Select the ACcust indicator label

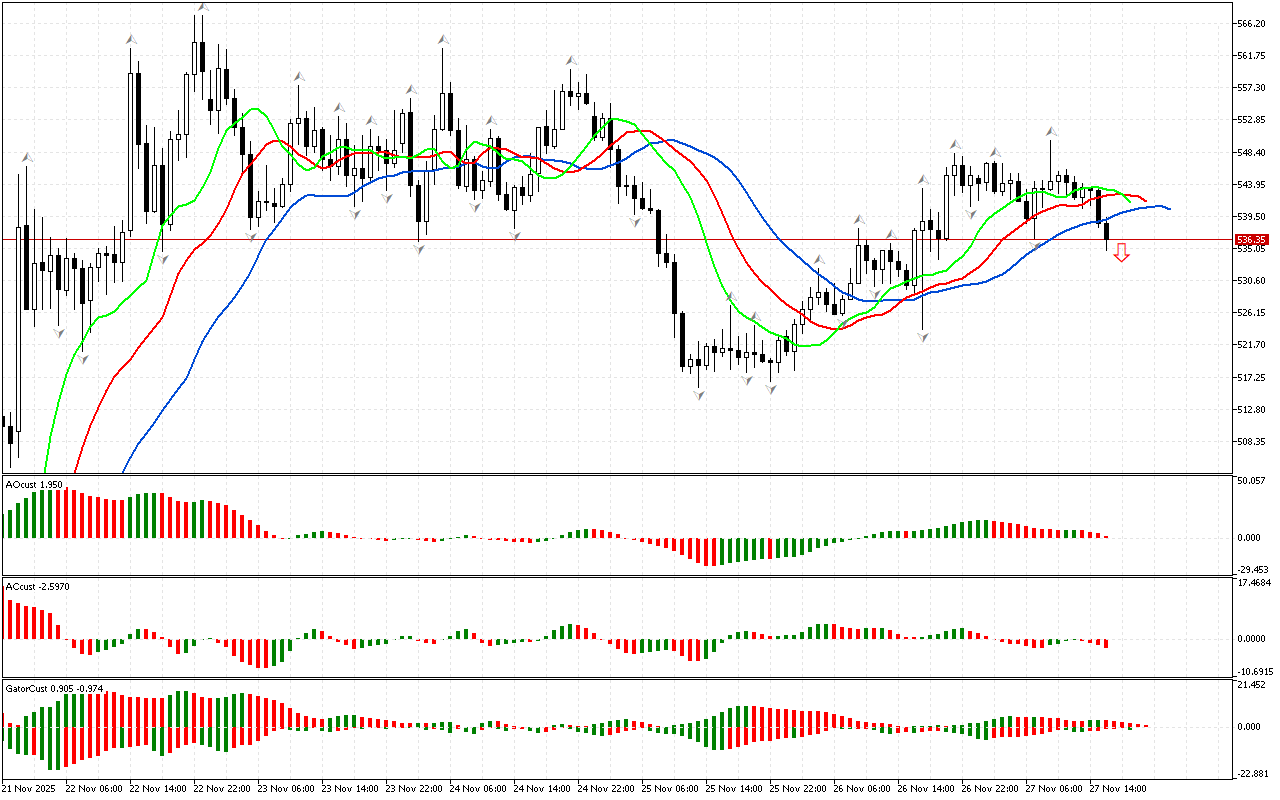(x=36, y=586)
